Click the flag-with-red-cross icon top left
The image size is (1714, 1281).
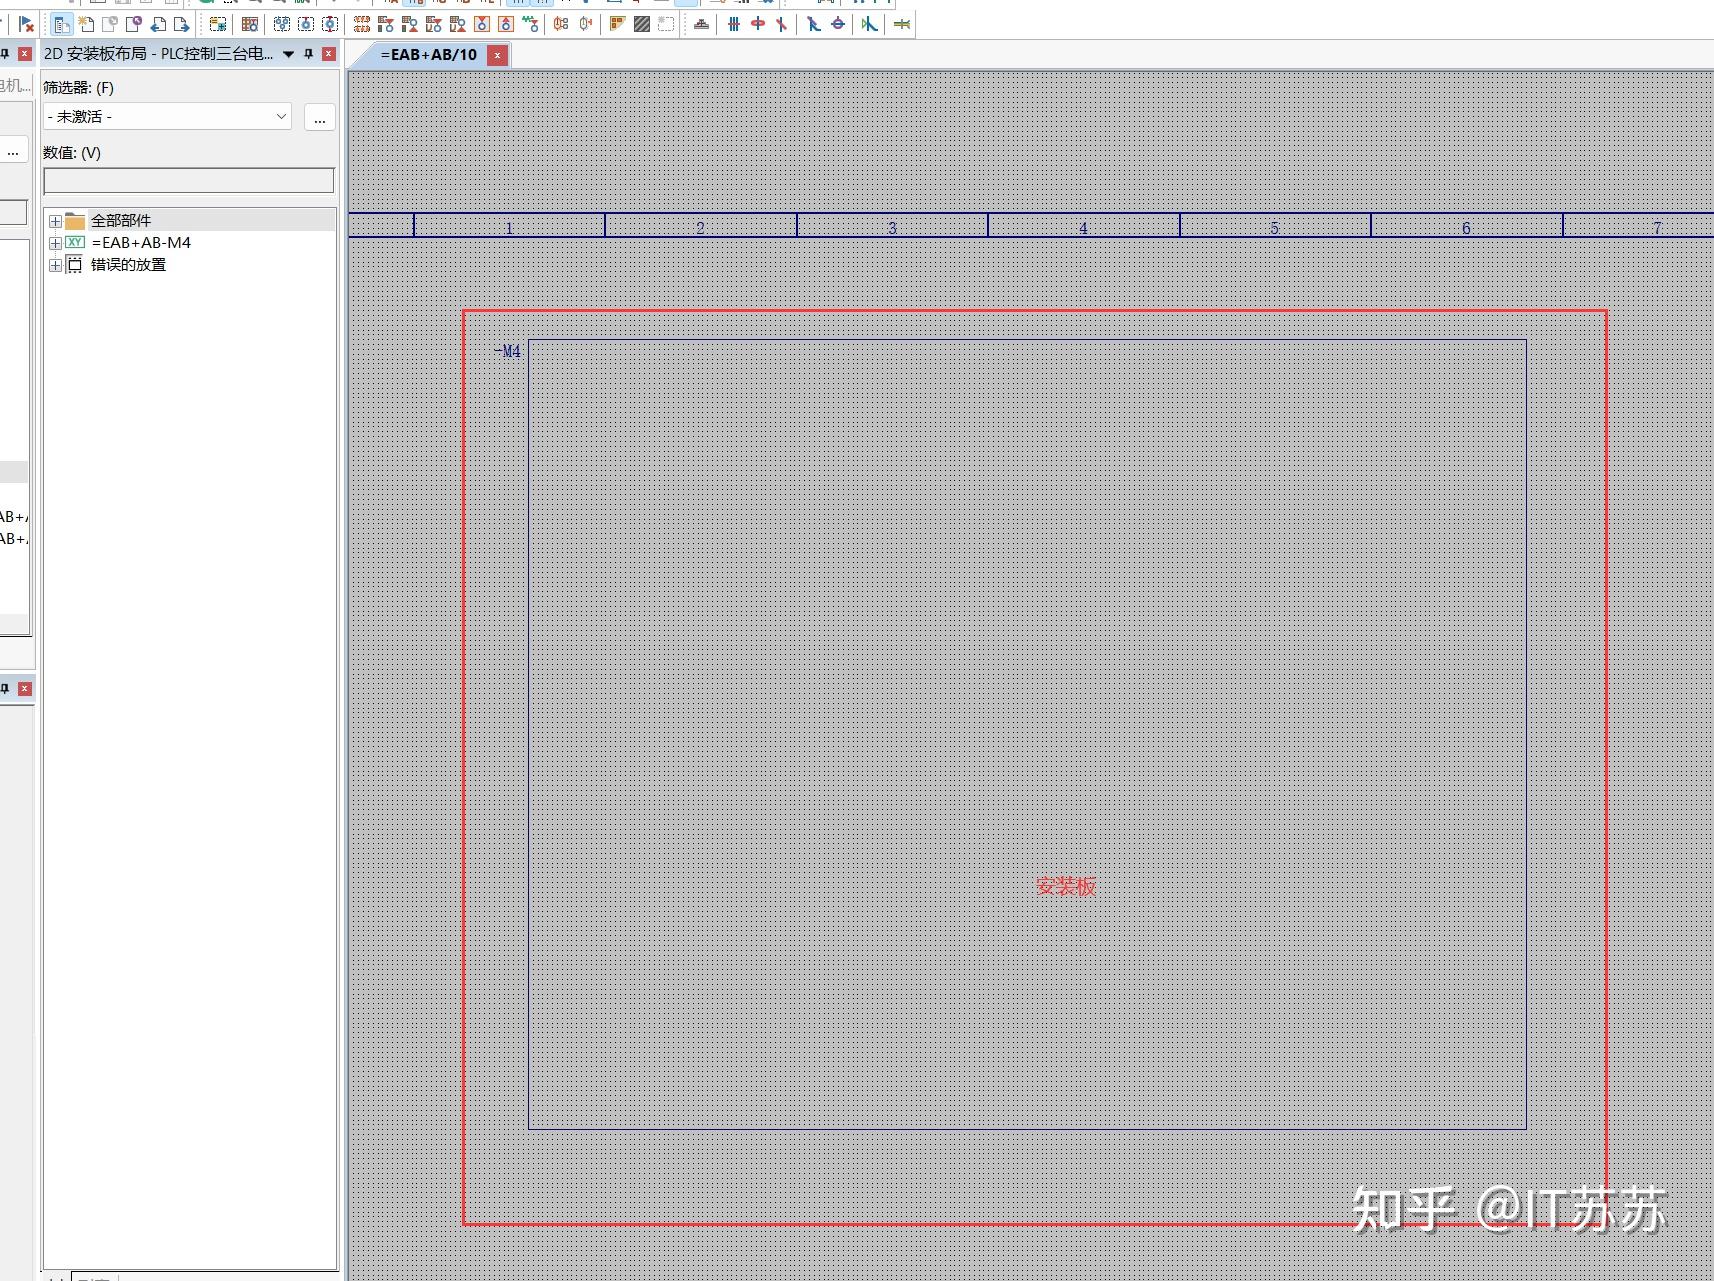point(27,25)
